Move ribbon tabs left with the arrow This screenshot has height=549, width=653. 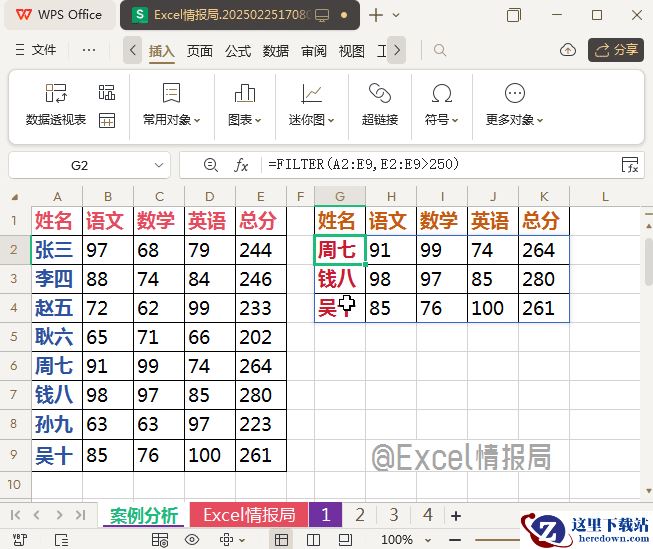(x=132, y=50)
